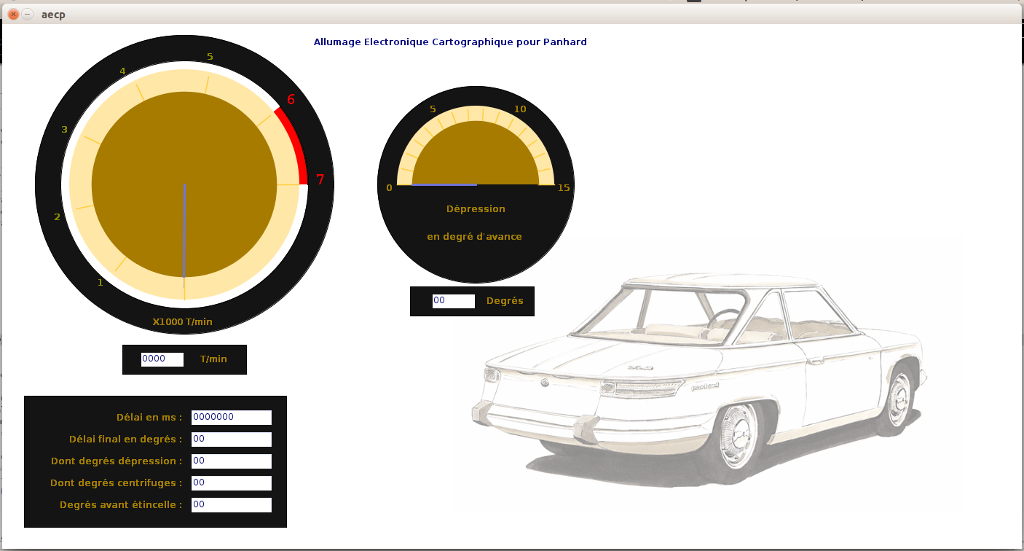
Task: Close the aecp window
Action: [12, 14]
